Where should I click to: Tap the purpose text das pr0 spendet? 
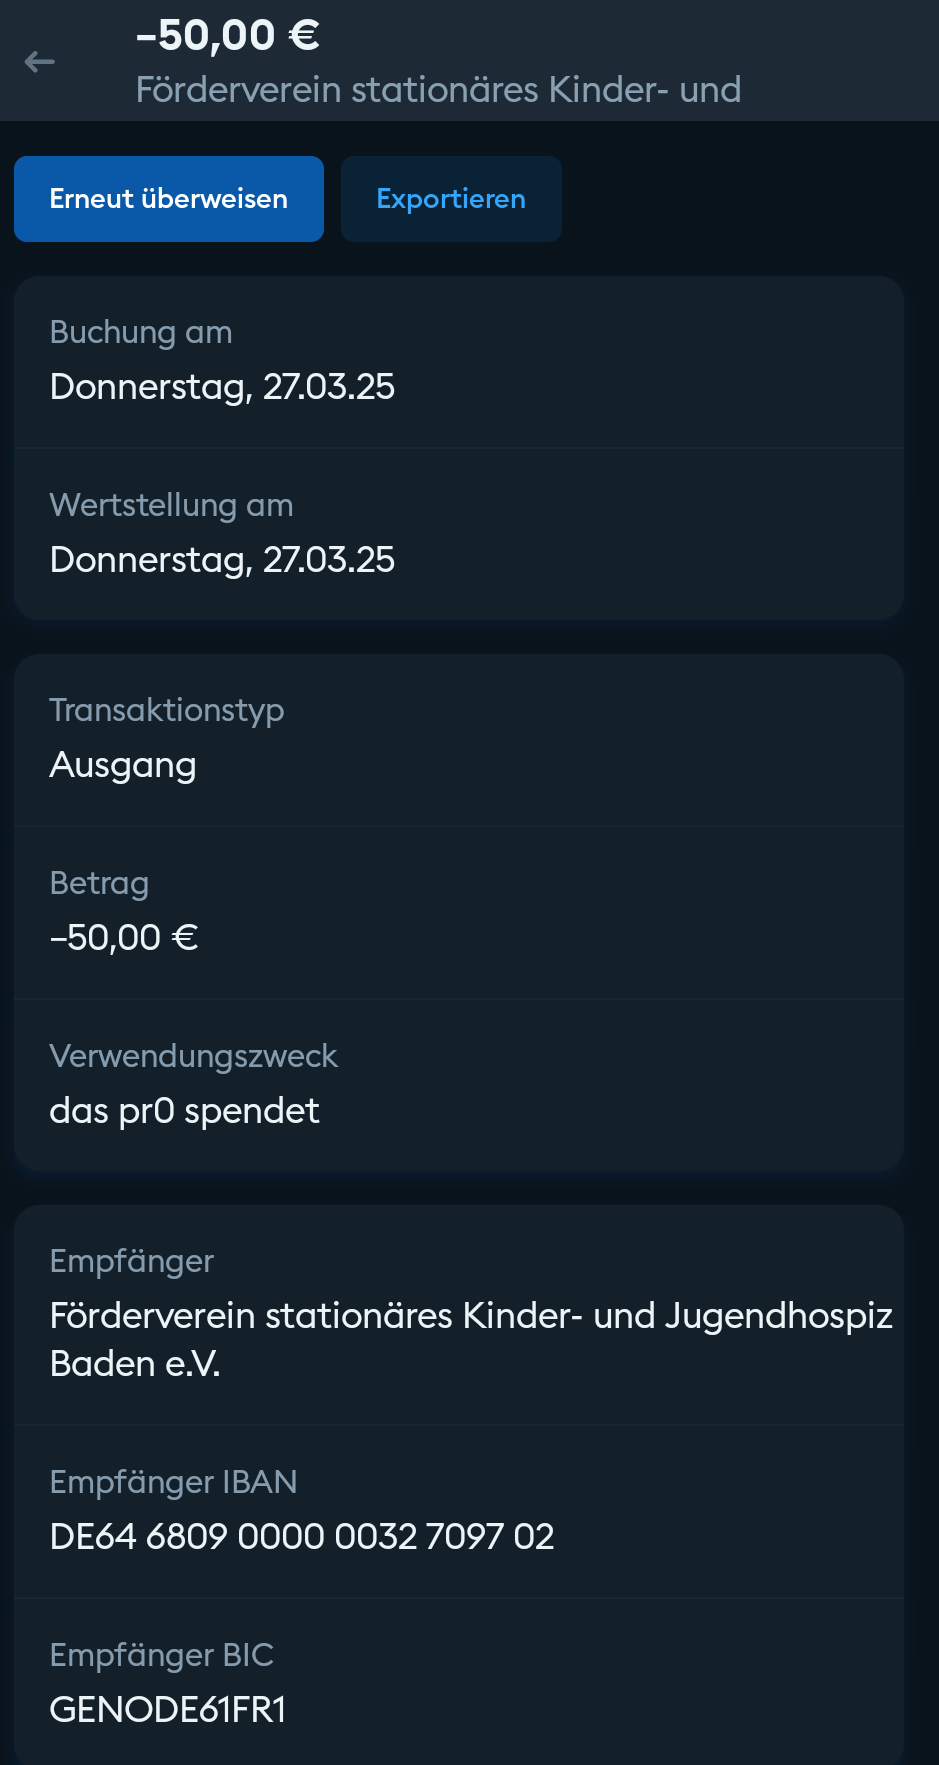click(x=185, y=1111)
